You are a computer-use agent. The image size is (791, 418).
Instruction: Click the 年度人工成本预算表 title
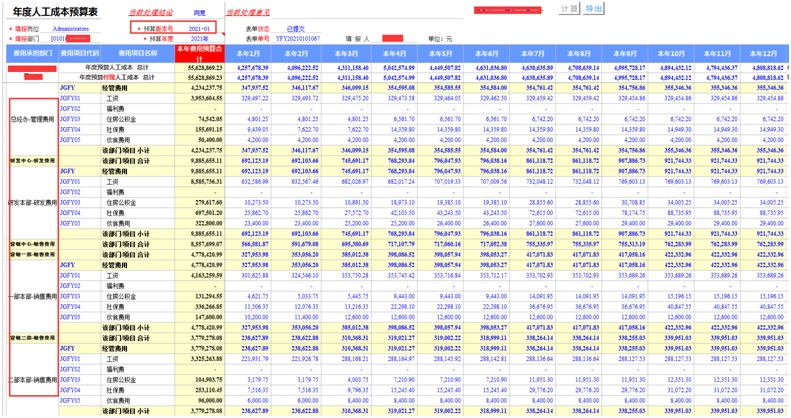55,12
